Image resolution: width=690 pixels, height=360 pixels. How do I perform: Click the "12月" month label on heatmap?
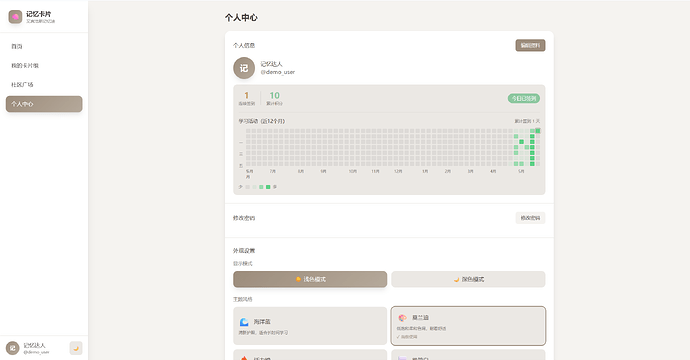(x=398, y=171)
